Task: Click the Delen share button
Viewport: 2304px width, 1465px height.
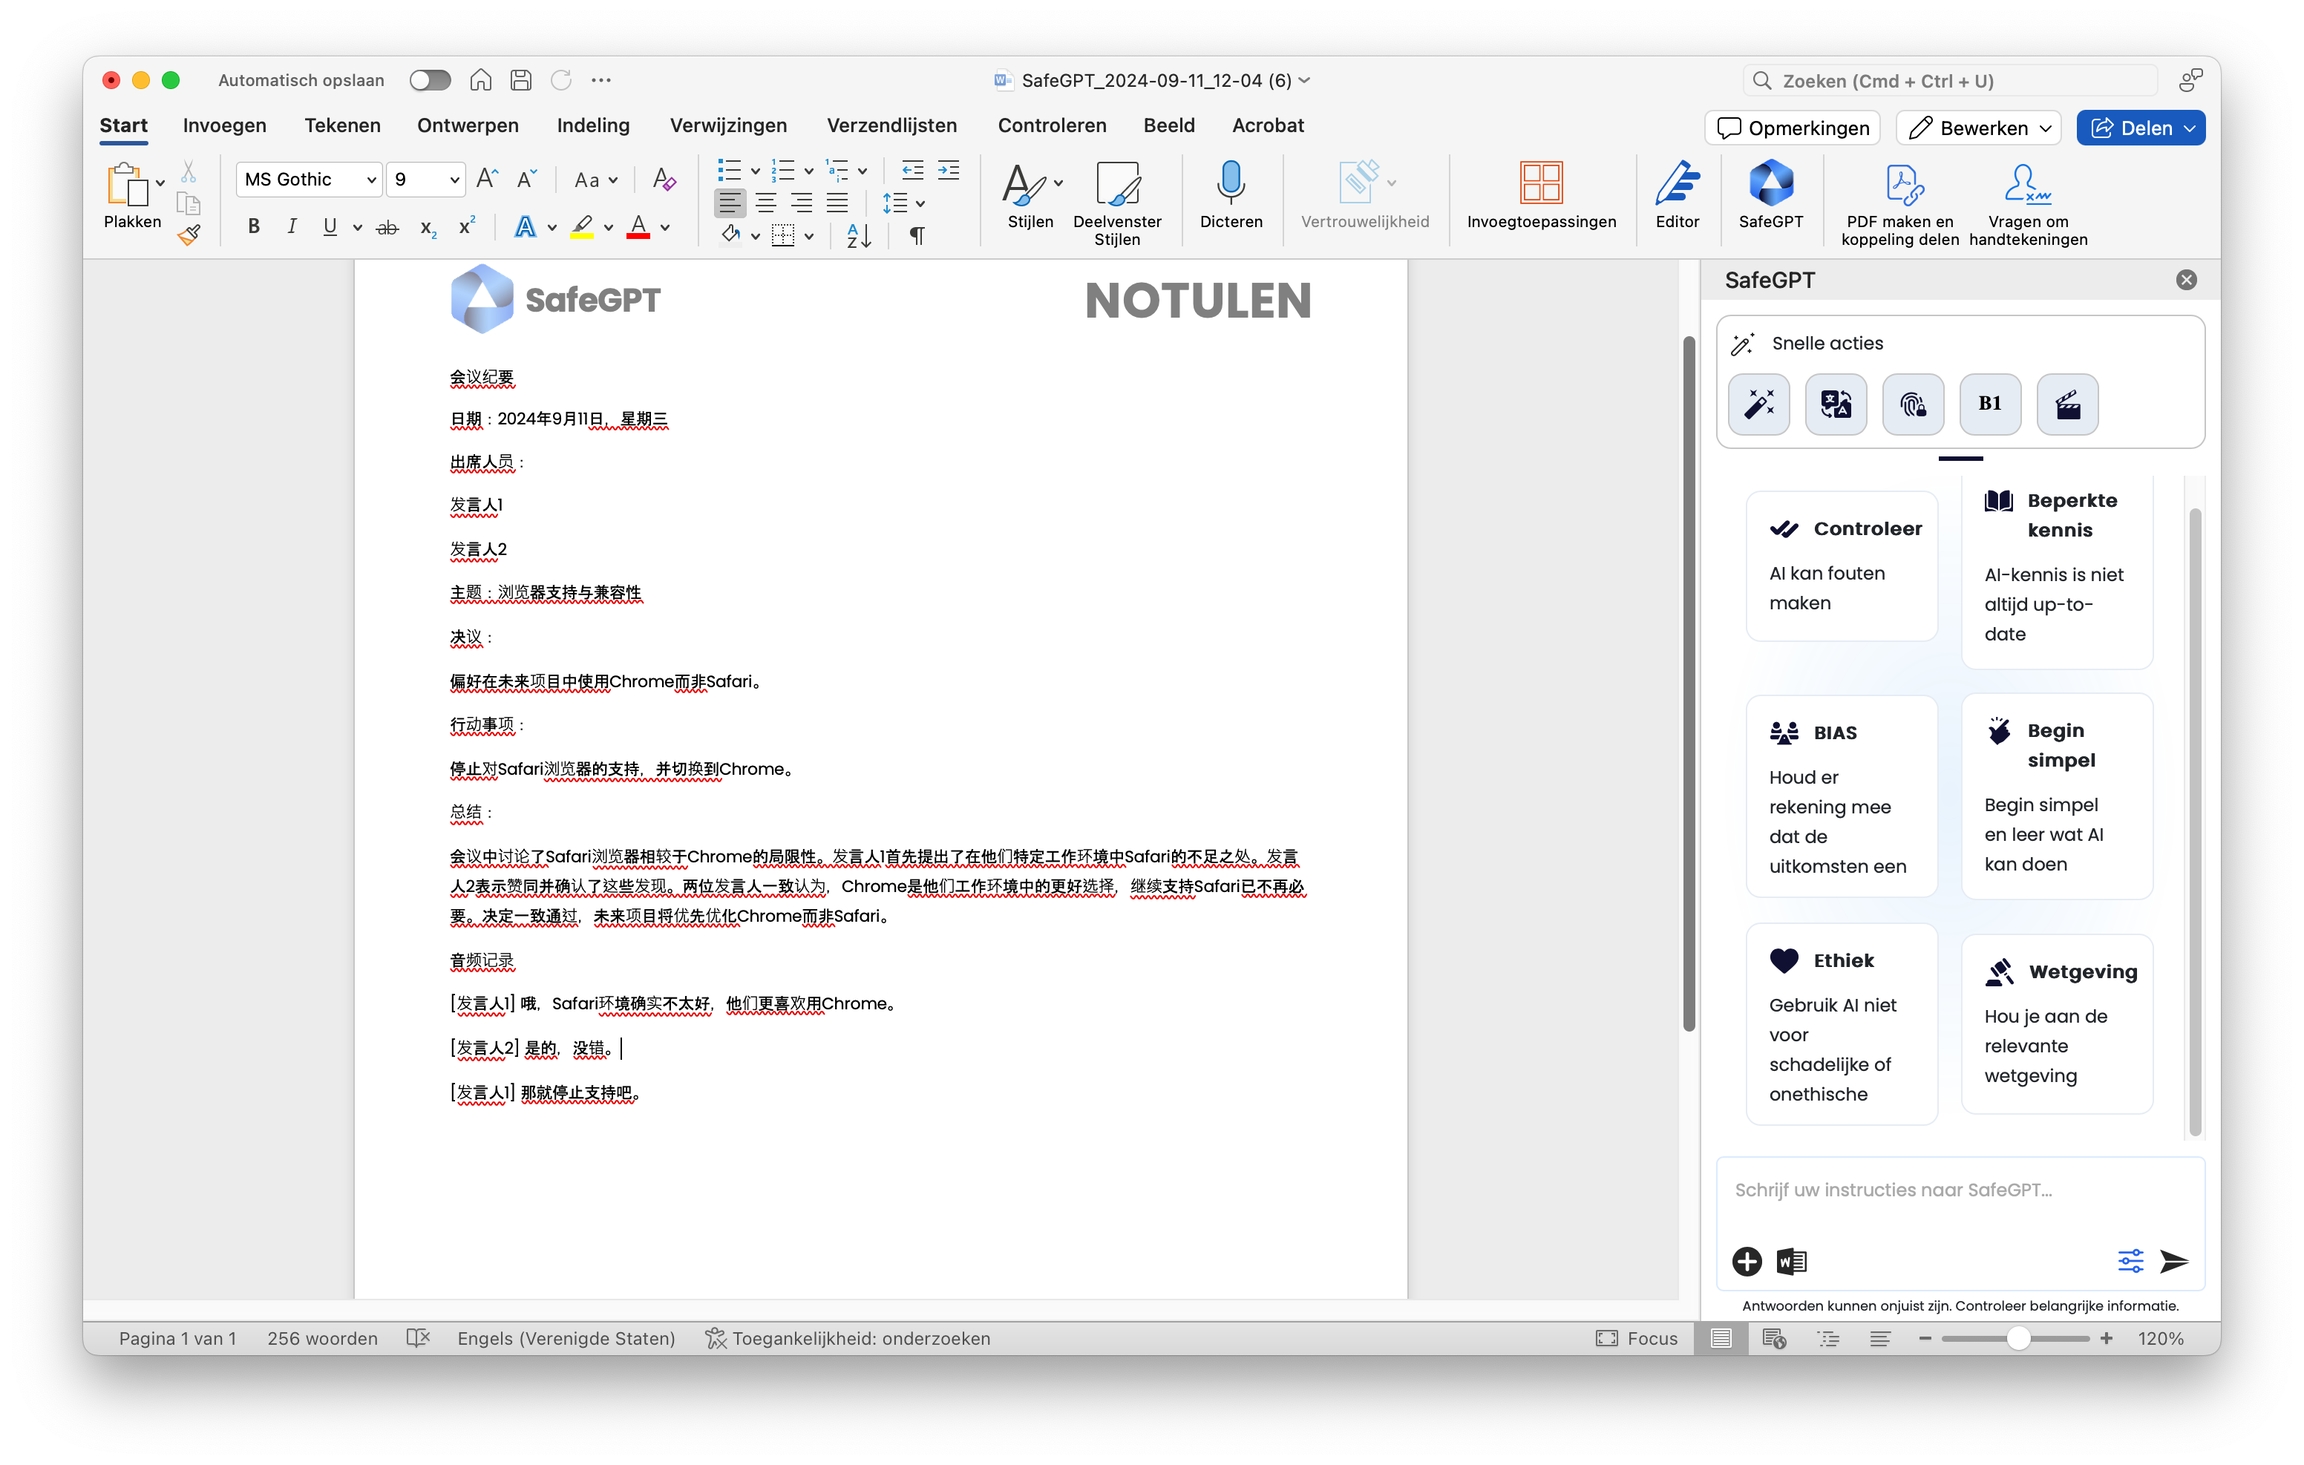Action: 2140,128
